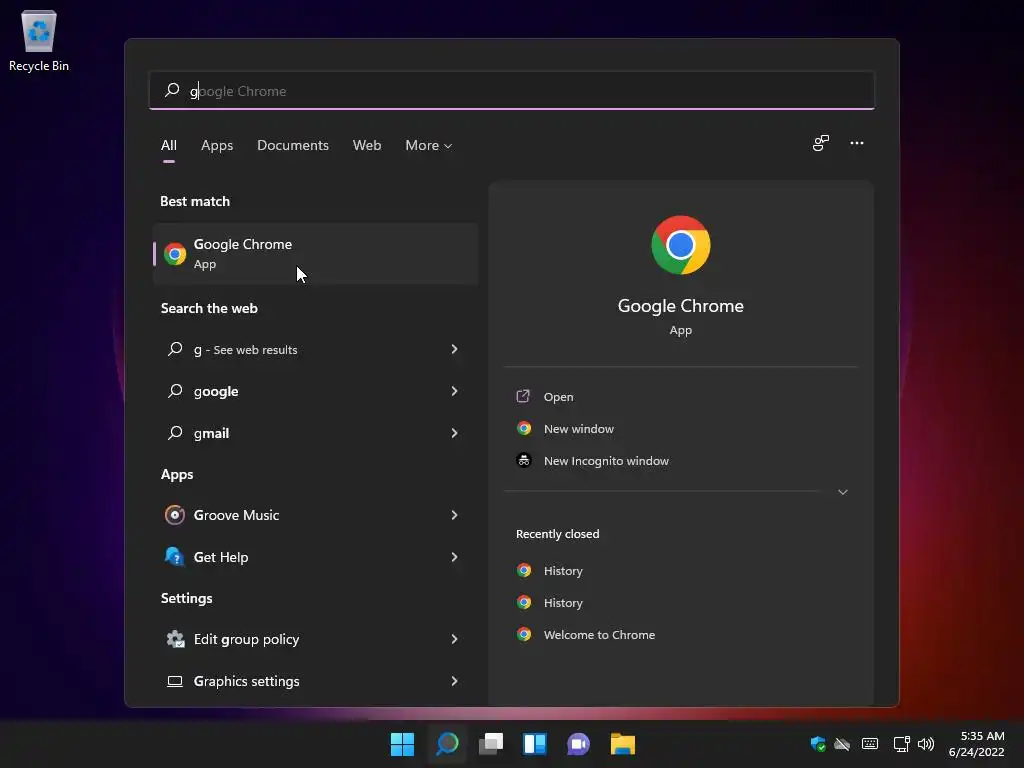Expand arrow next to 'gmail' suggestion
Viewport: 1024px width, 768px height.
click(x=454, y=433)
